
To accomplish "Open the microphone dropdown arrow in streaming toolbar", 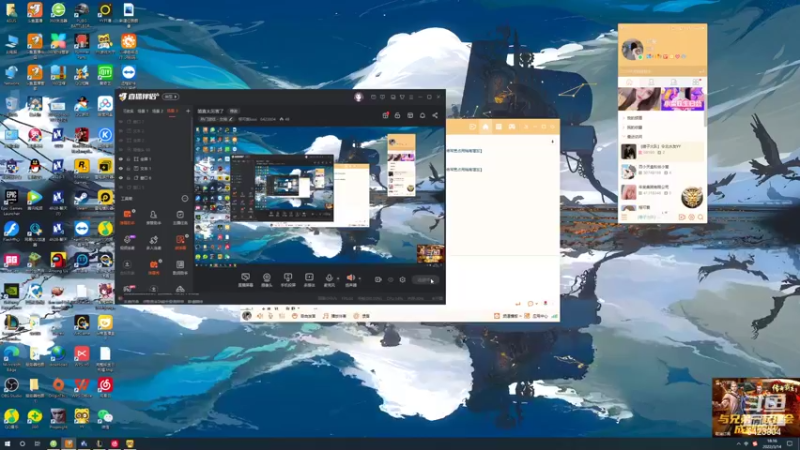I will [x=338, y=279].
